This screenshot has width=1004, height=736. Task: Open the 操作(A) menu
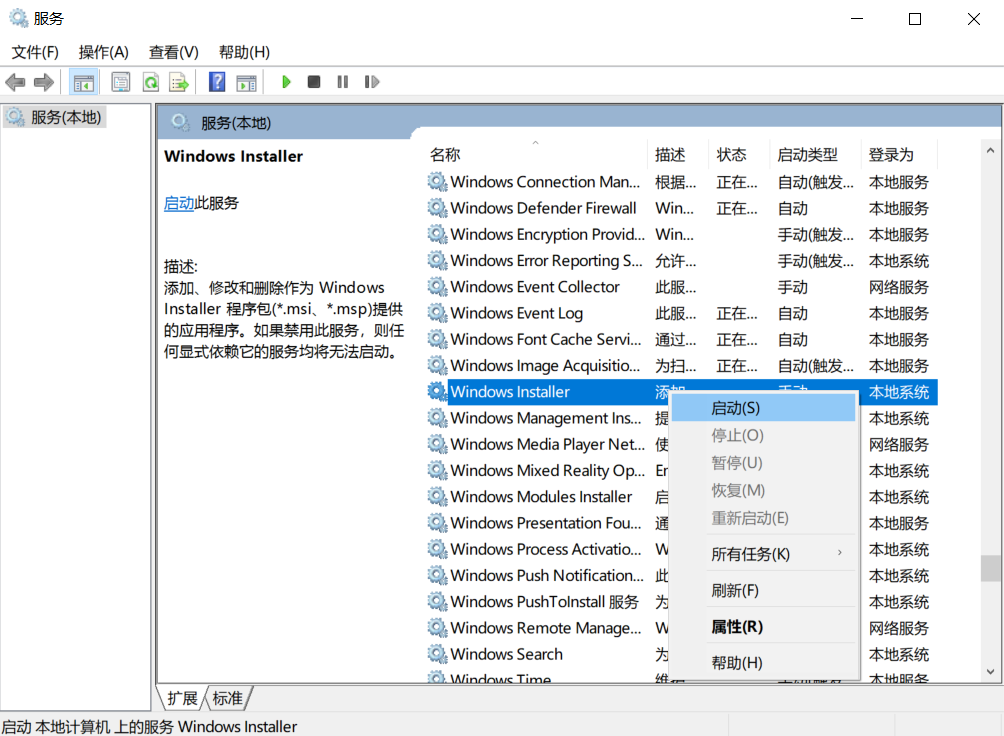[104, 53]
